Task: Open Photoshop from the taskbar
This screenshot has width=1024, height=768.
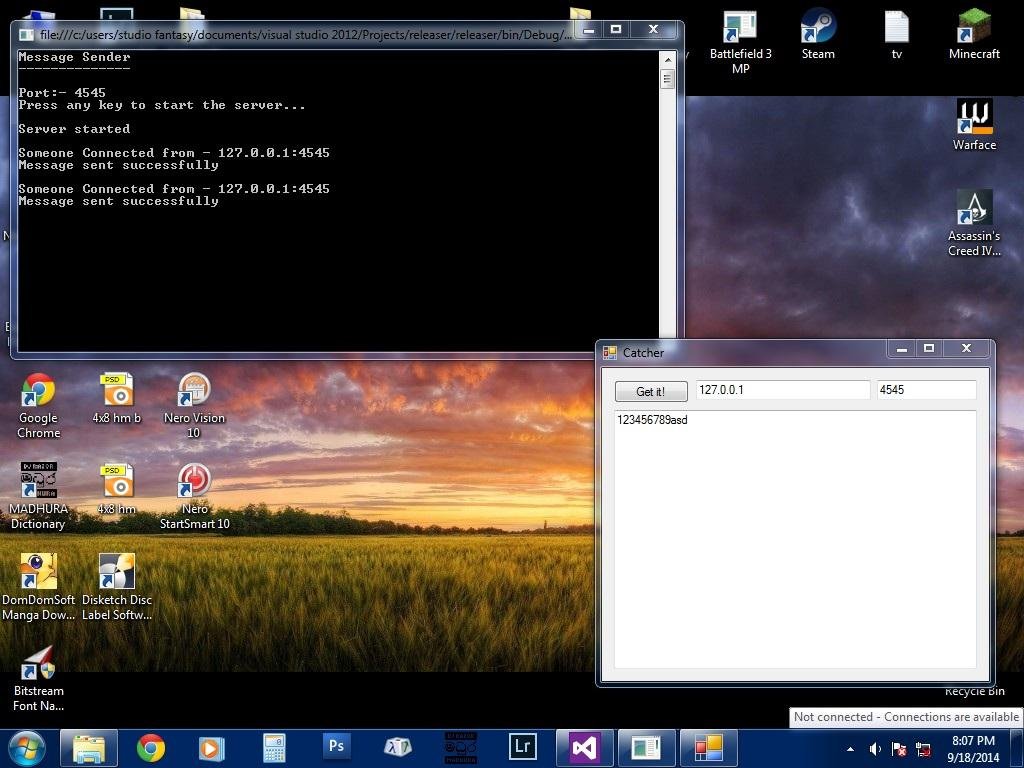Action: (336, 746)
